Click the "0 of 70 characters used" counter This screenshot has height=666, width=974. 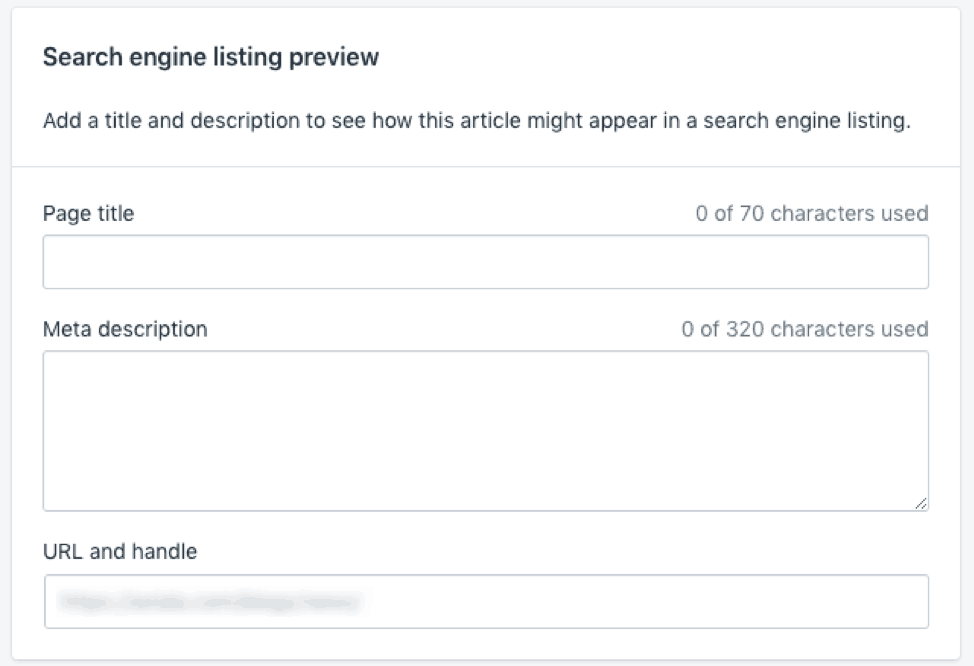click(x=812, y=213)
